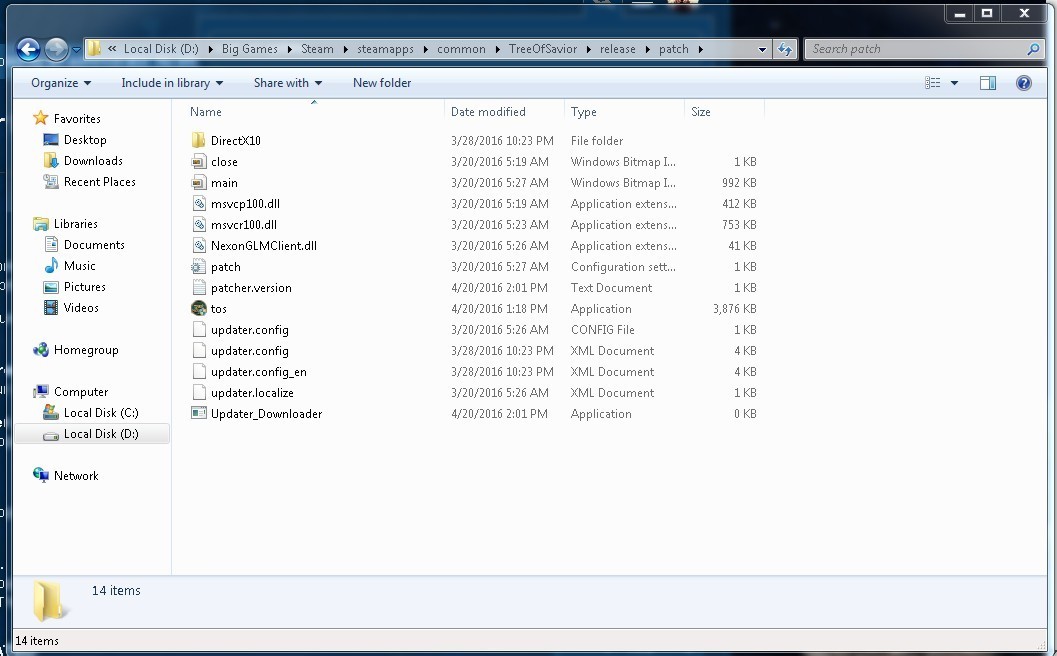Image resolution: width=1057 pixels, height=656 pixels.
Task: Click the Search patch input field
Action: coord(915,49)
